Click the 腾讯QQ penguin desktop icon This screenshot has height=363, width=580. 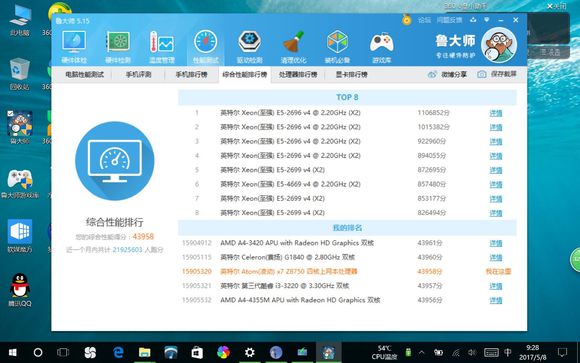[x=20, y=290]
